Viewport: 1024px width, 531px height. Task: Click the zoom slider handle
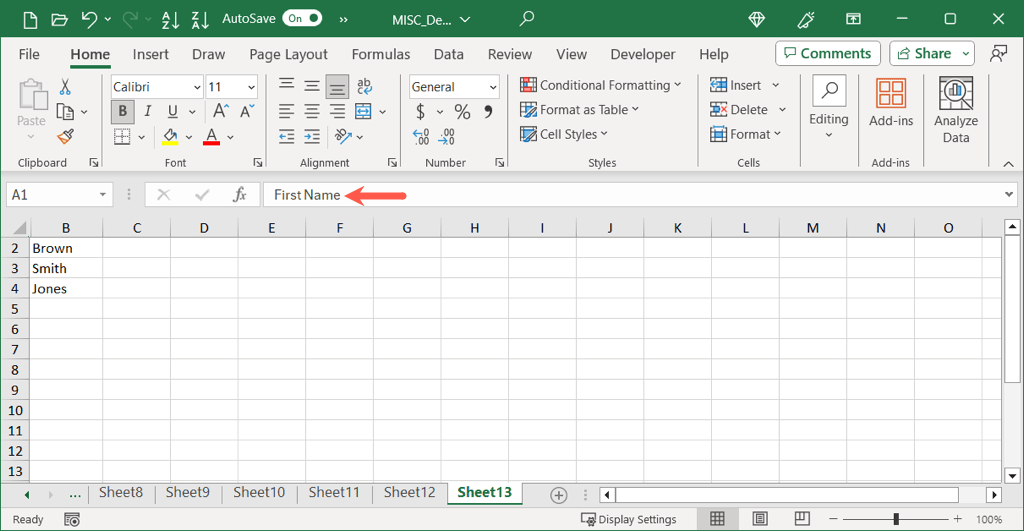[x=896, y=519]
